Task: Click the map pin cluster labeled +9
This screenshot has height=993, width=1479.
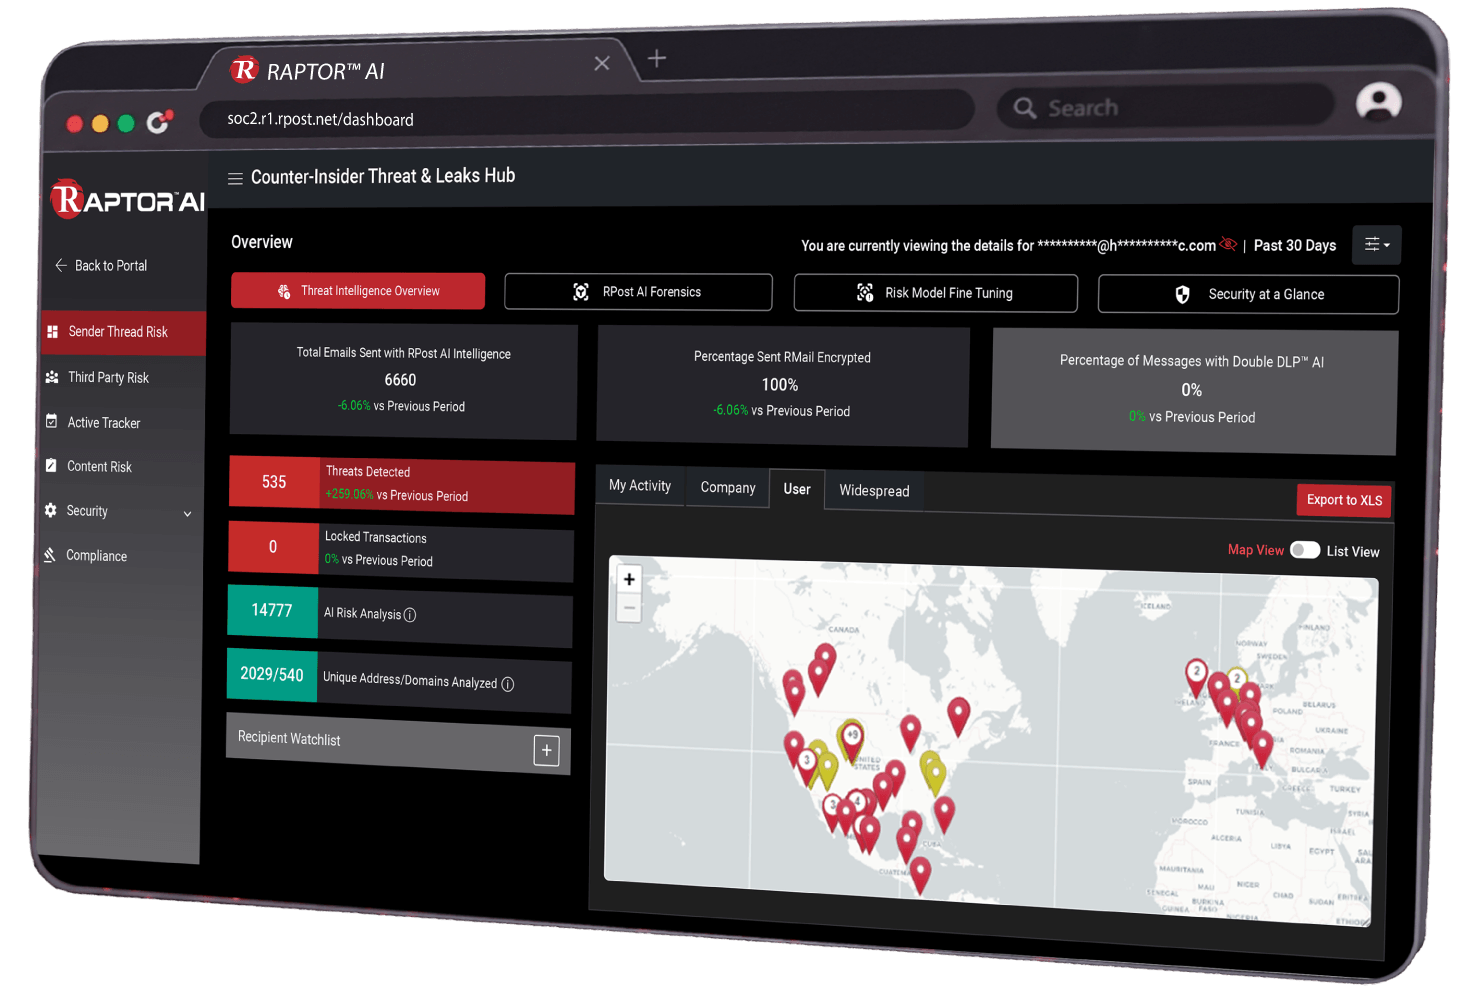Action: 851,741
